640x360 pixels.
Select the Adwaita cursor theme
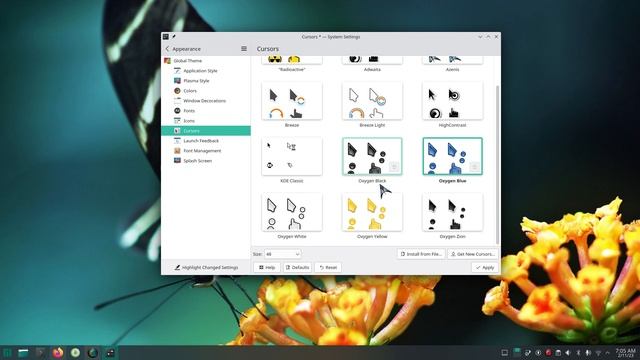pyautogui.click(x=372, y=60)
